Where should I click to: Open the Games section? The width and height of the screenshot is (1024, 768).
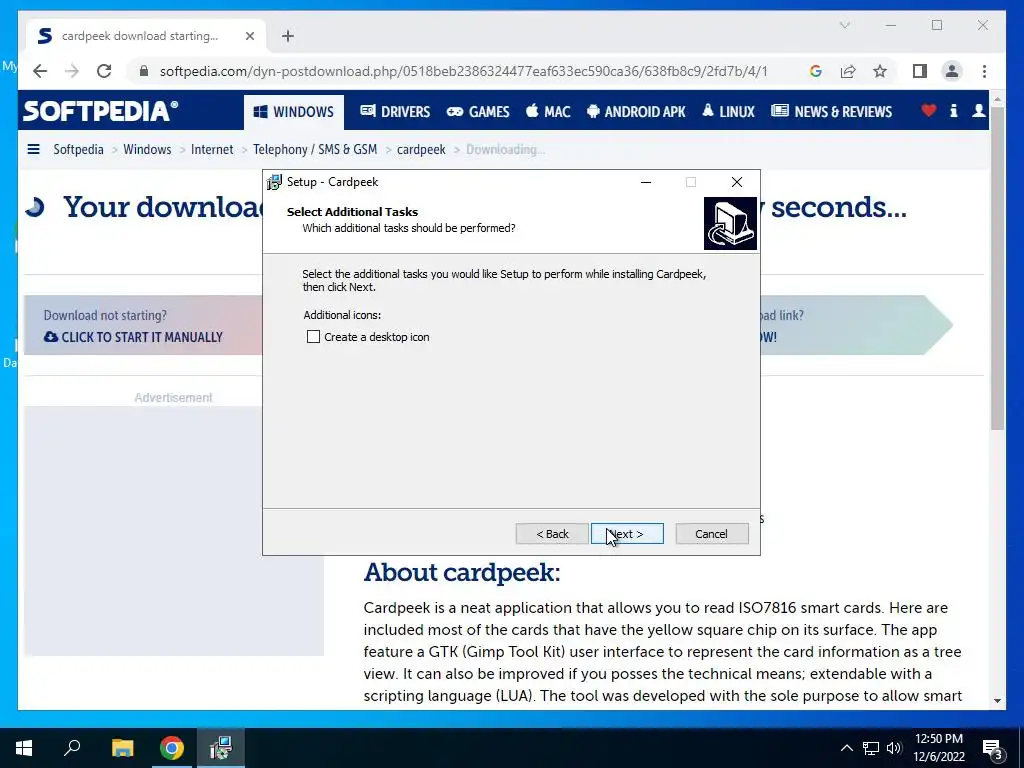[478, 112]
